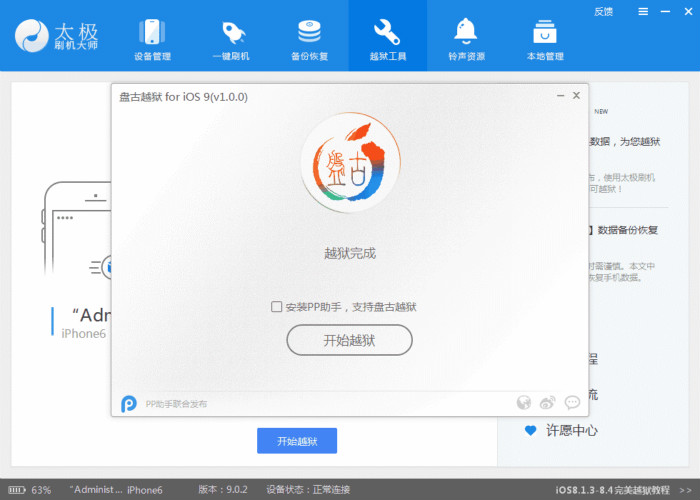Click the 设备状态：正常连接 status text

(x=308, y=490)
